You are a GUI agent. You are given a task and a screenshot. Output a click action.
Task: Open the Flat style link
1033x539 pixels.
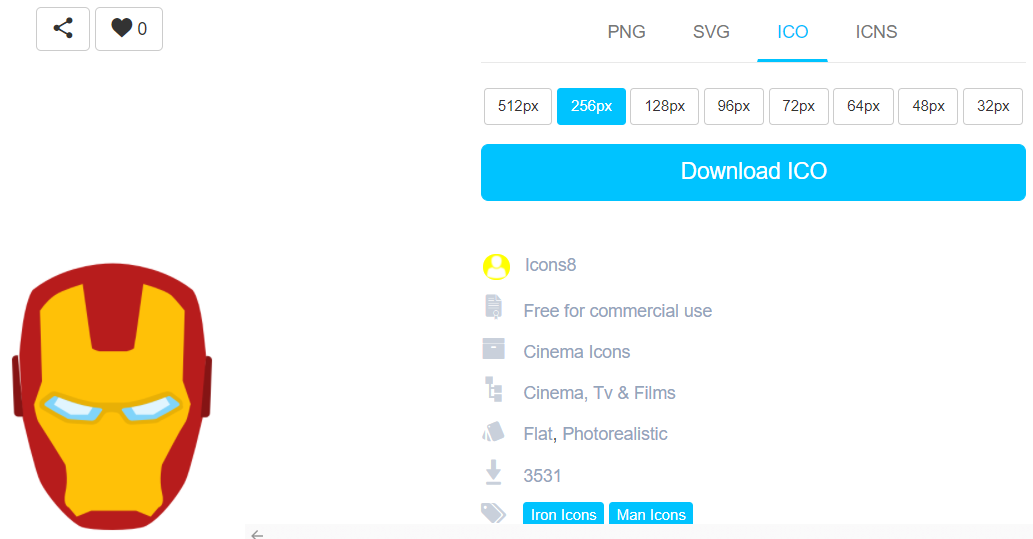click(x=539, y=434)
